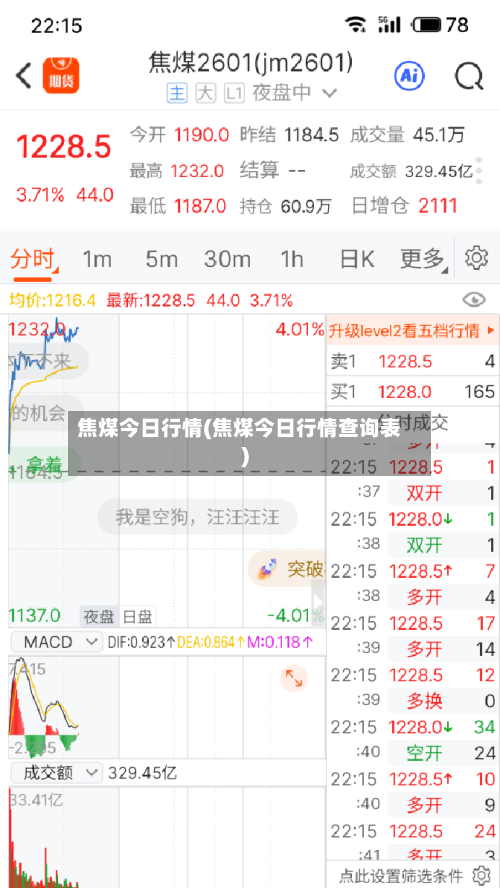This screenshot has width=500, height=888.
Task: Tap the expand chart arrows icon
Action: [x=294, y=678]
